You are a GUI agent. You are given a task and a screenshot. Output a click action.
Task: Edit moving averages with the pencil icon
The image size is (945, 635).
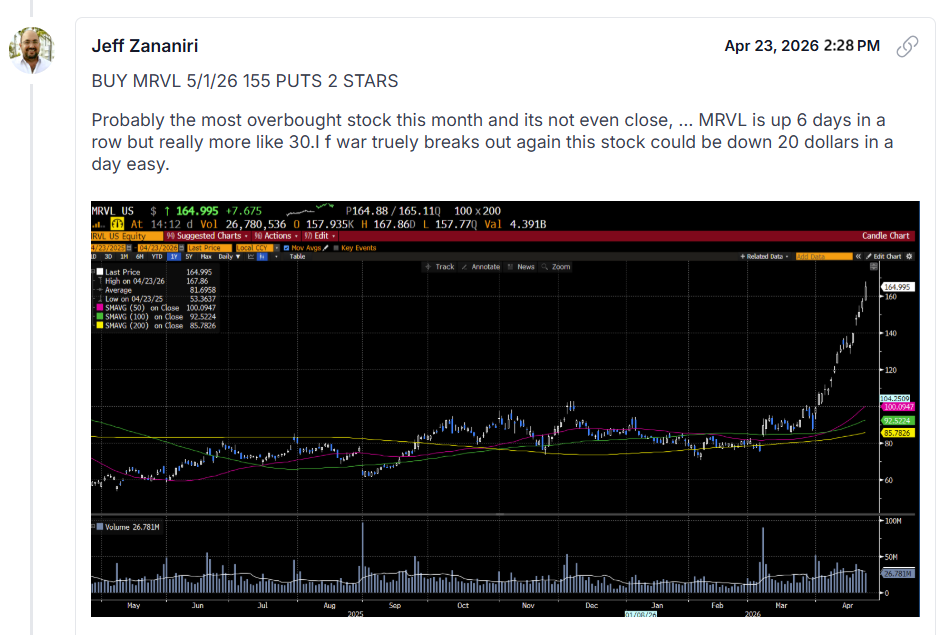coord(326,248)
